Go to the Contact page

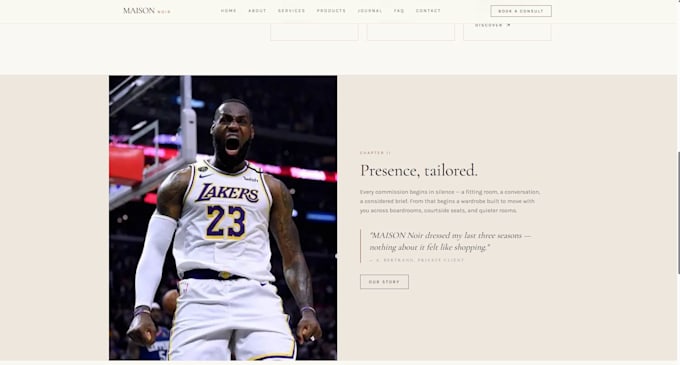[428, 11]
